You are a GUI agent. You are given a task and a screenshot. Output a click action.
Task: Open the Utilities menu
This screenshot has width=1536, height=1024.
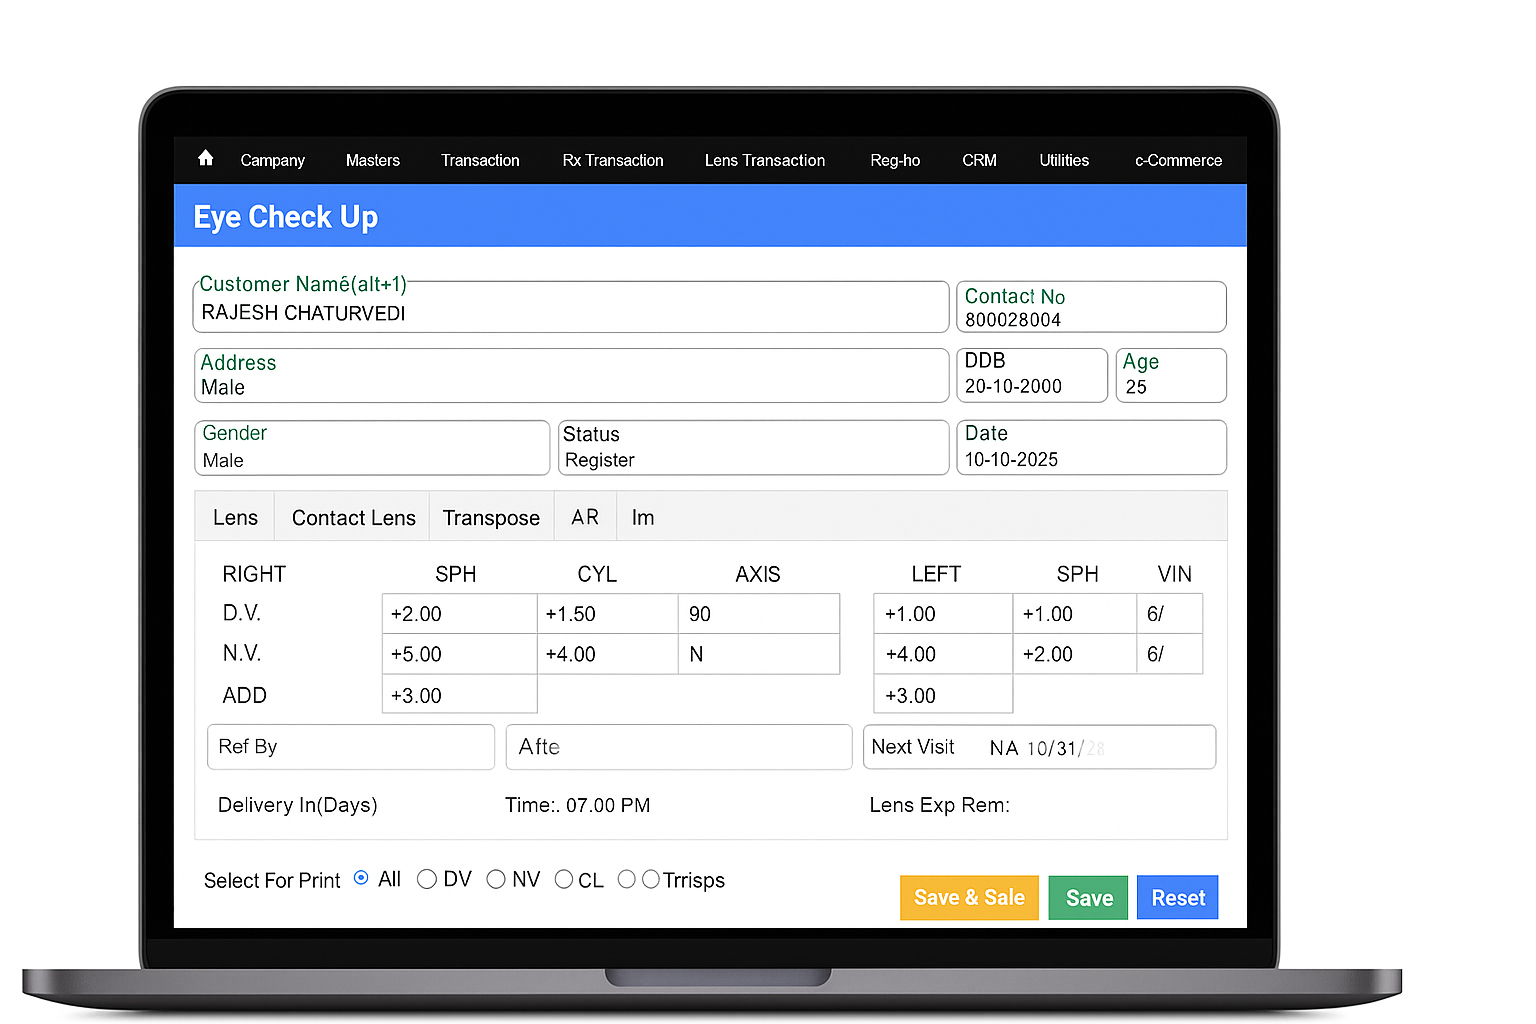click(1063, 160)
